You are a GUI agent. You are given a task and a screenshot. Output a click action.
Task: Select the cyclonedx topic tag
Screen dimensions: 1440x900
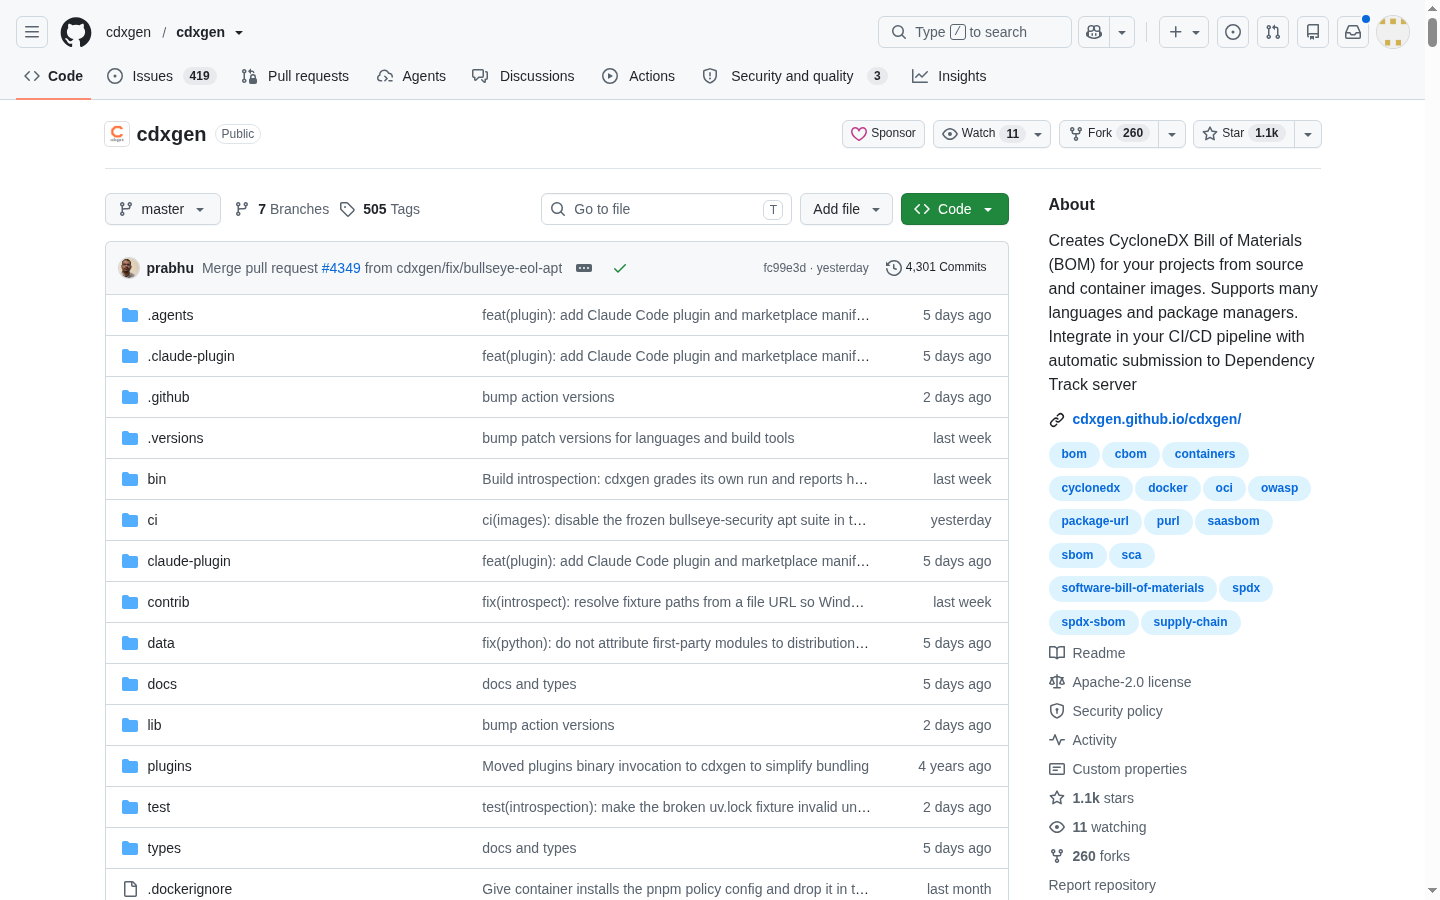click(x=1091, y=488)
